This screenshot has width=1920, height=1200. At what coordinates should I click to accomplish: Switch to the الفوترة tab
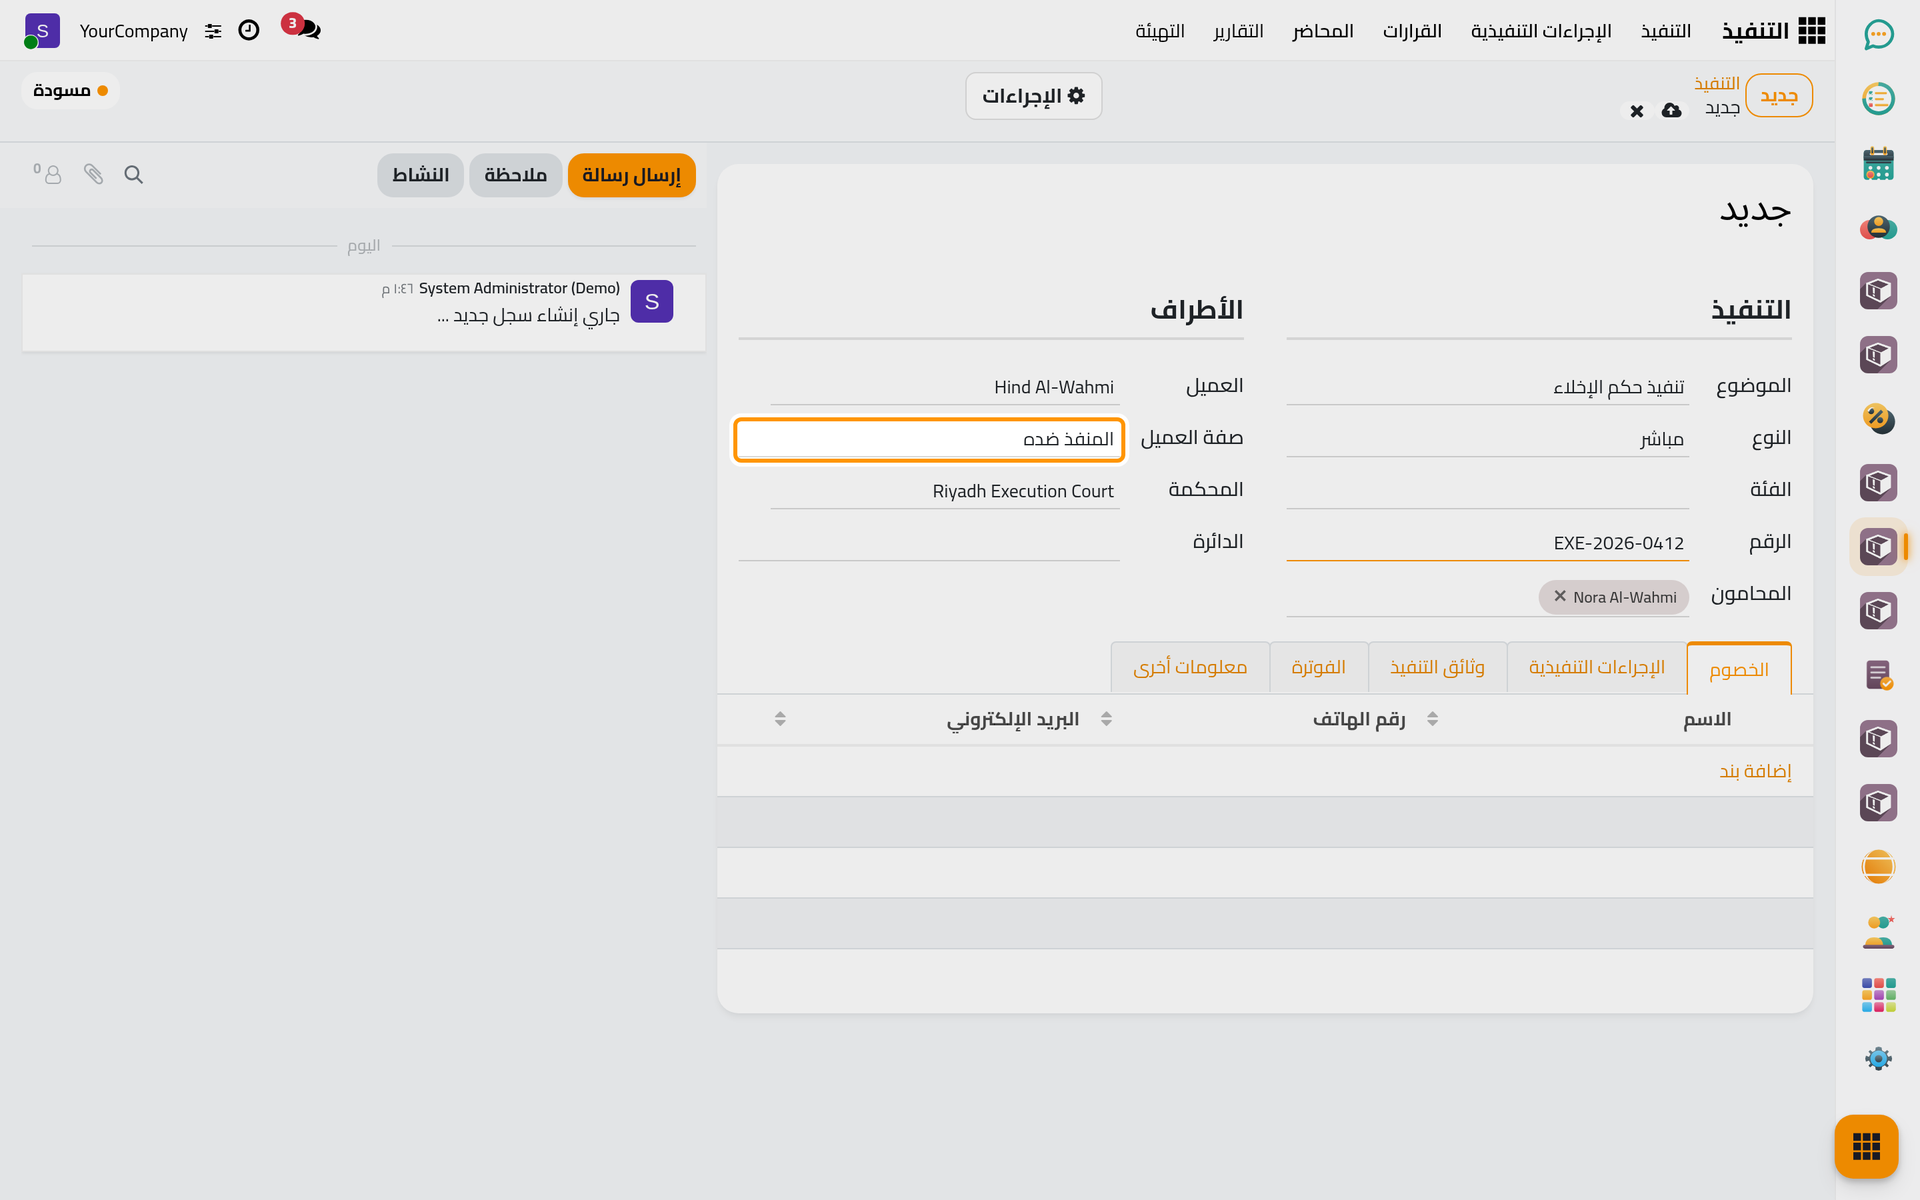pos(1318,667)
